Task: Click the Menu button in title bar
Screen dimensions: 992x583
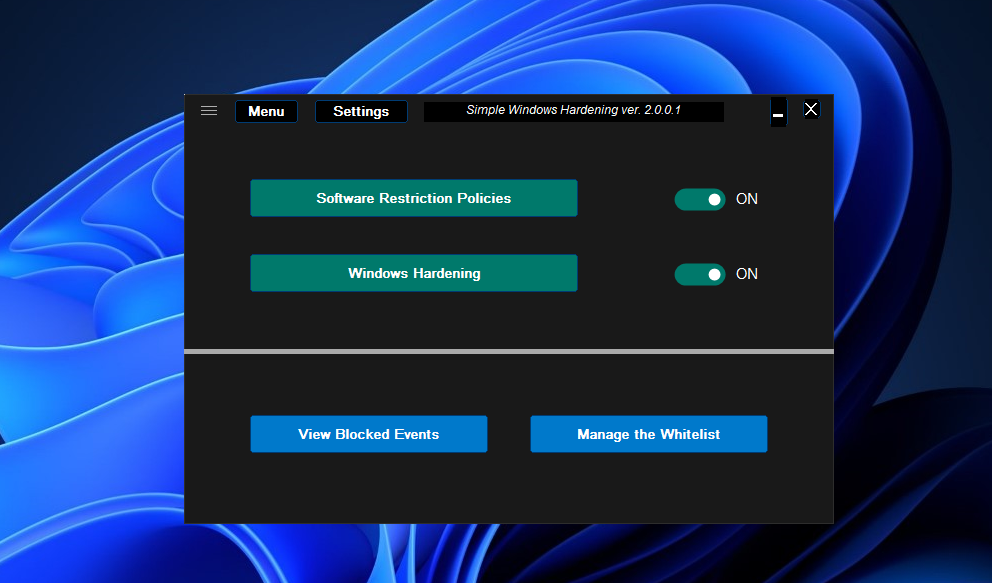Action: [x=266, y=111]
